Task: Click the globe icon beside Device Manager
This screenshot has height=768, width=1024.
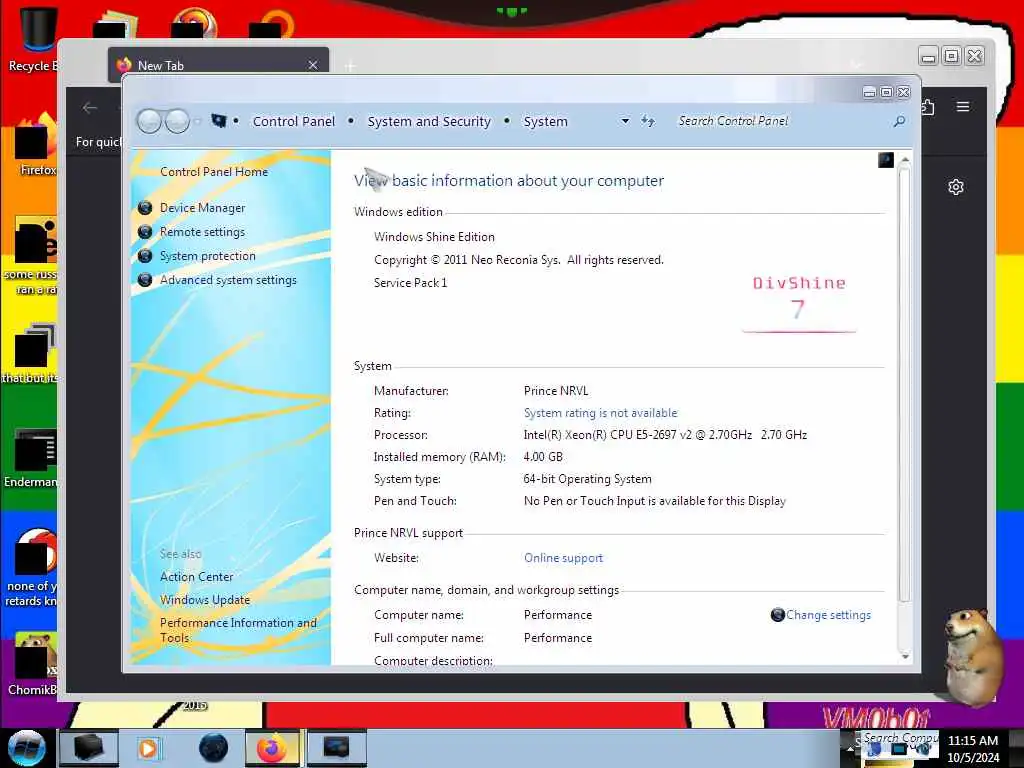Action: point(145,208)
